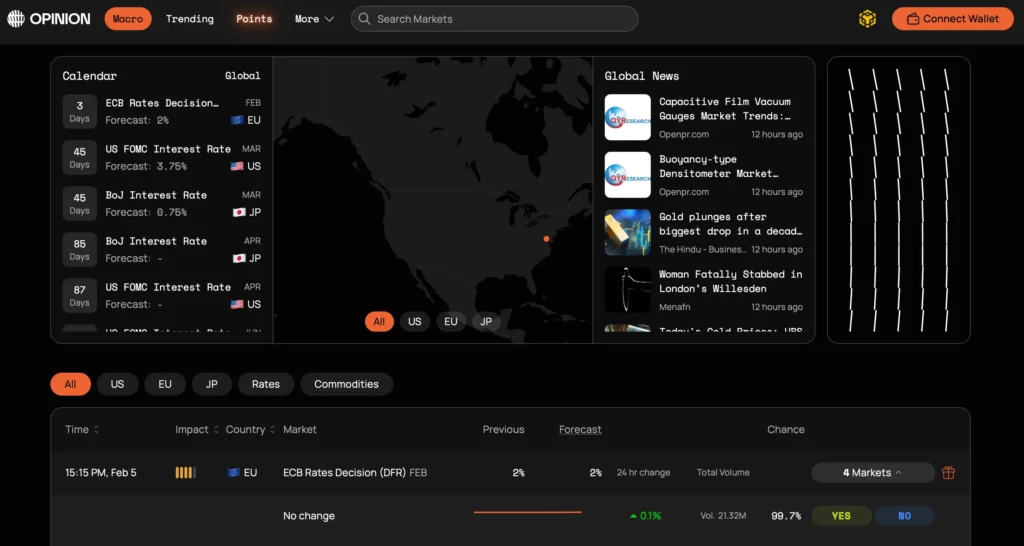1024x546 pixels.
Task: Expand the More menu dropdown
Action: 314,19
